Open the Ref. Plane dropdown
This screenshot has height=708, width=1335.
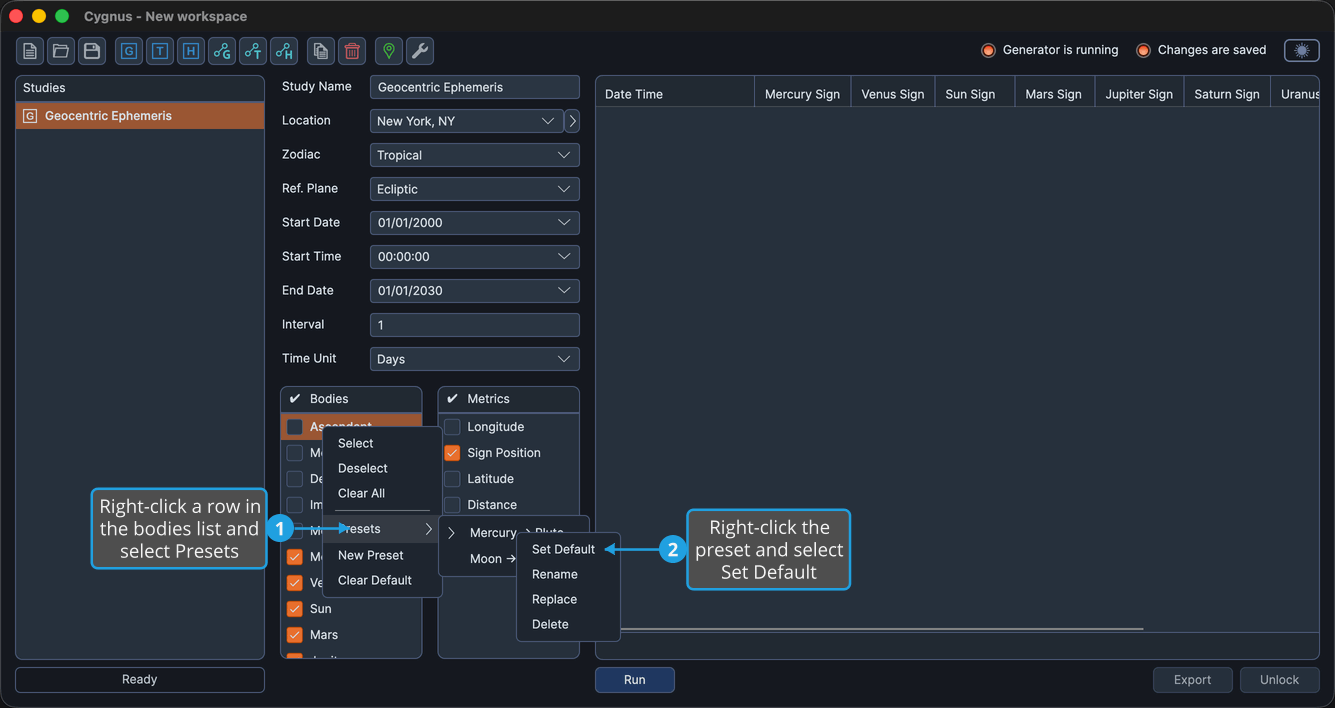coord(474,189)
